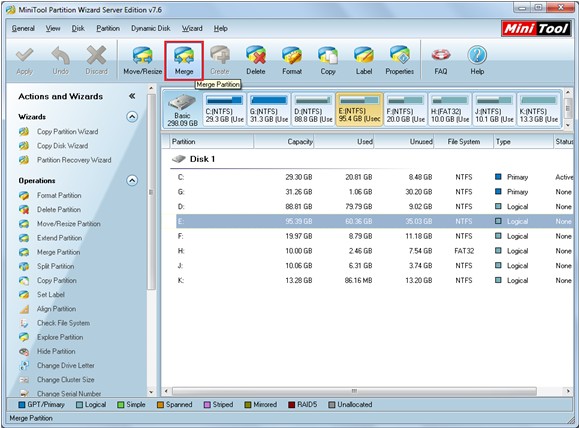Viewport: 579px width, 428px height.
Task: Click the Hide Partition icon in sidebar
Action: pyautogui.click(x=24, y=352)
